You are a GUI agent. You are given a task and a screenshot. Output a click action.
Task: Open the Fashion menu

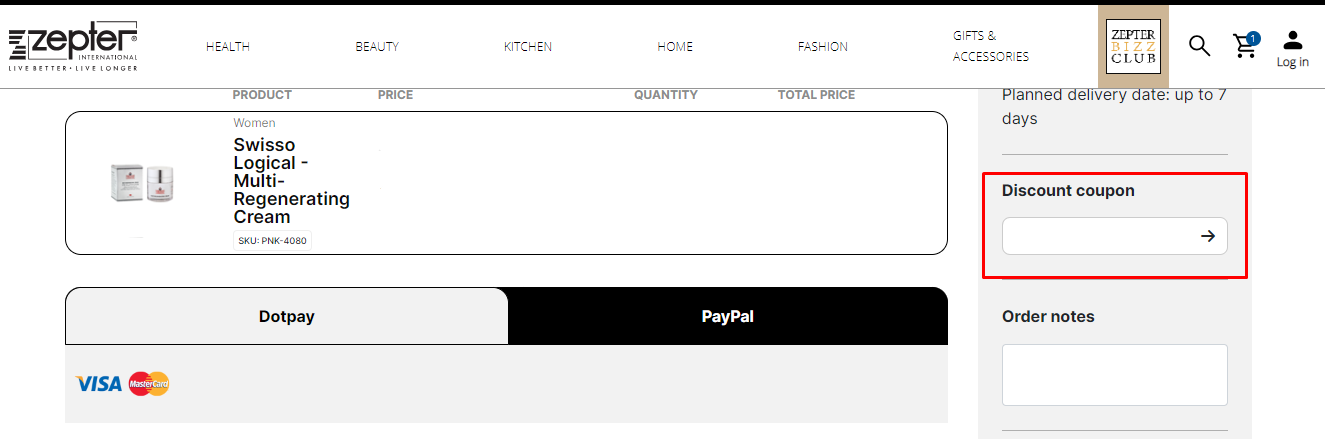tap(823, 47)
